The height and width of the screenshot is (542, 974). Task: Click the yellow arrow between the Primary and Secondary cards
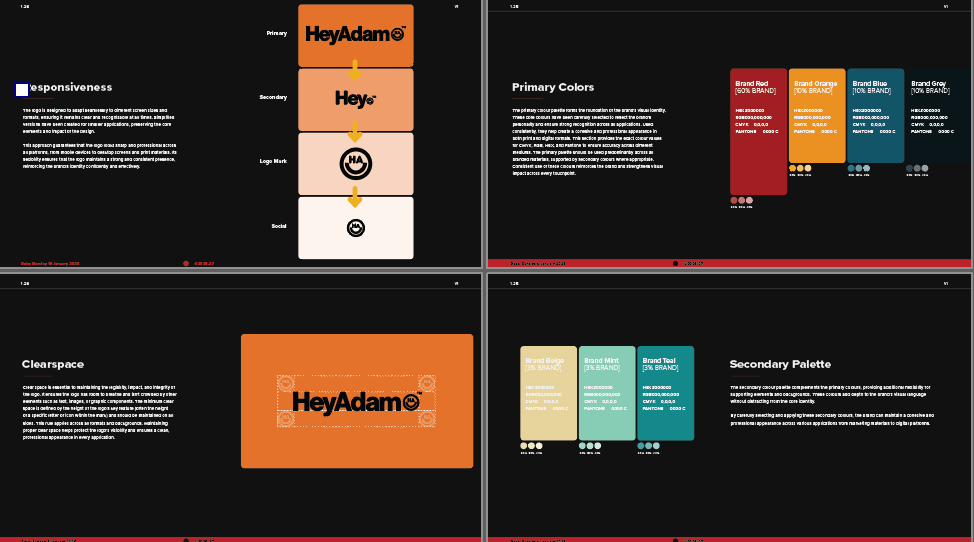pos(355,70)
